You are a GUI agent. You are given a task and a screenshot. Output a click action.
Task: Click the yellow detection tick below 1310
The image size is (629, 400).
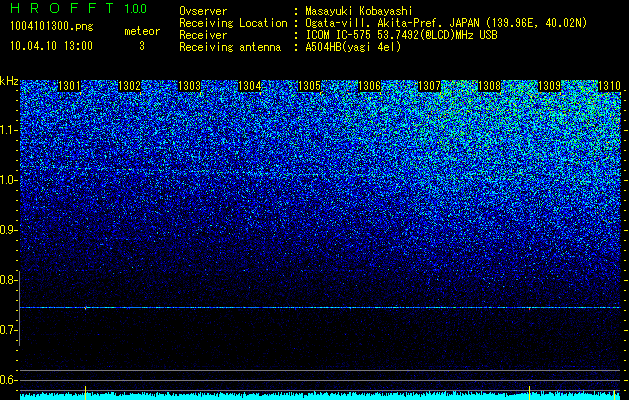614,394
